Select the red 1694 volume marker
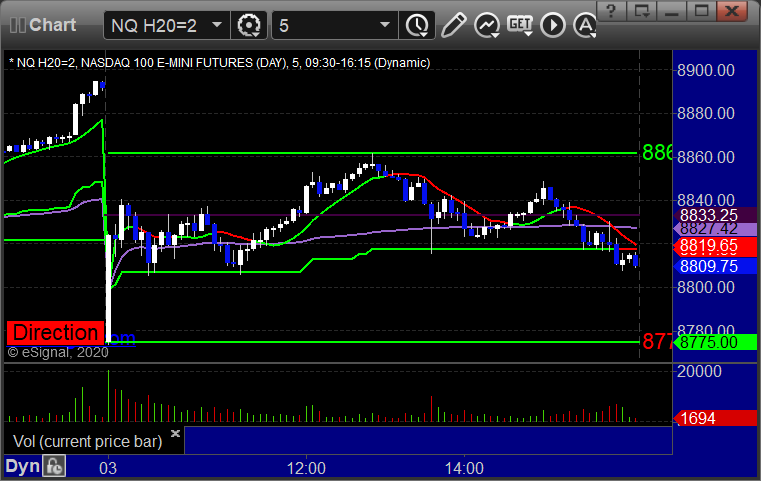 [715, 418]
